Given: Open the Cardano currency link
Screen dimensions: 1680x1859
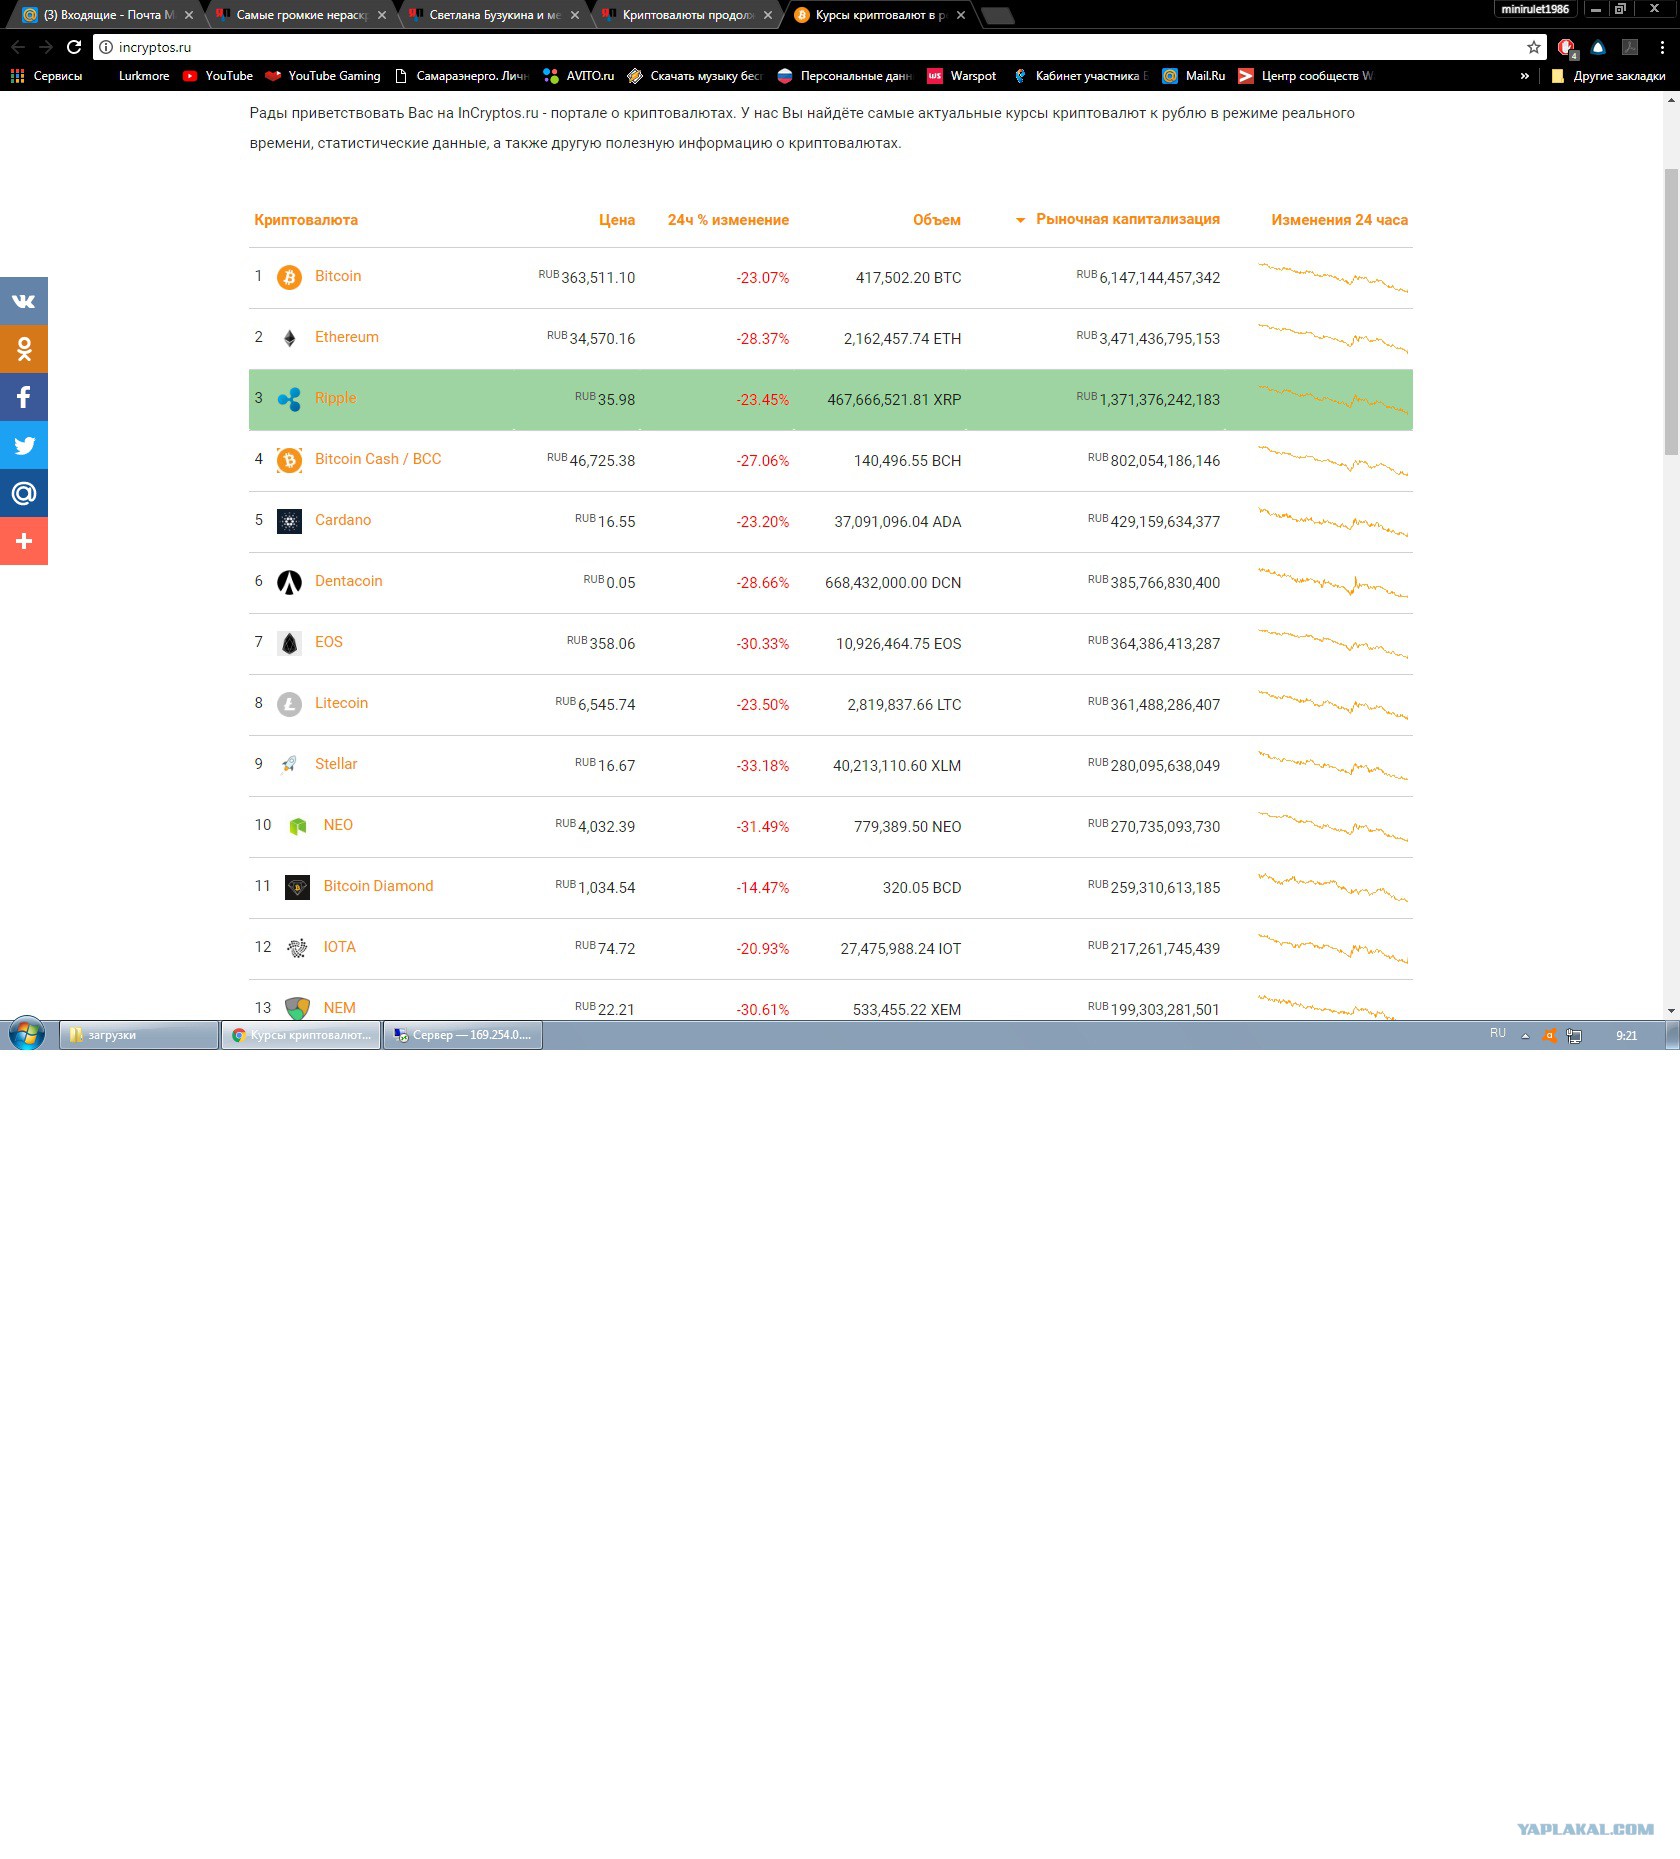Looking at the screenshot, I should pyautogui.click(x=343, y=520).
